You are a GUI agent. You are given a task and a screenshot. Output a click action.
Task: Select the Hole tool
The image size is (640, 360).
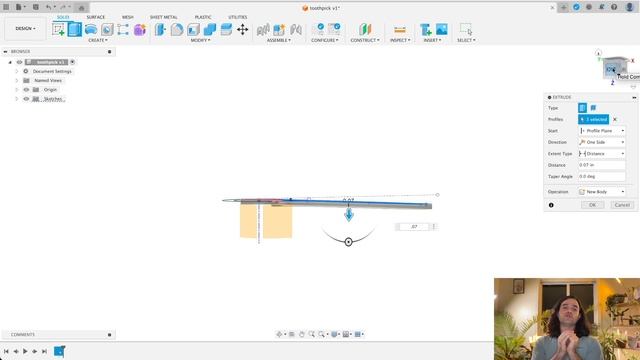coord(107,29)
